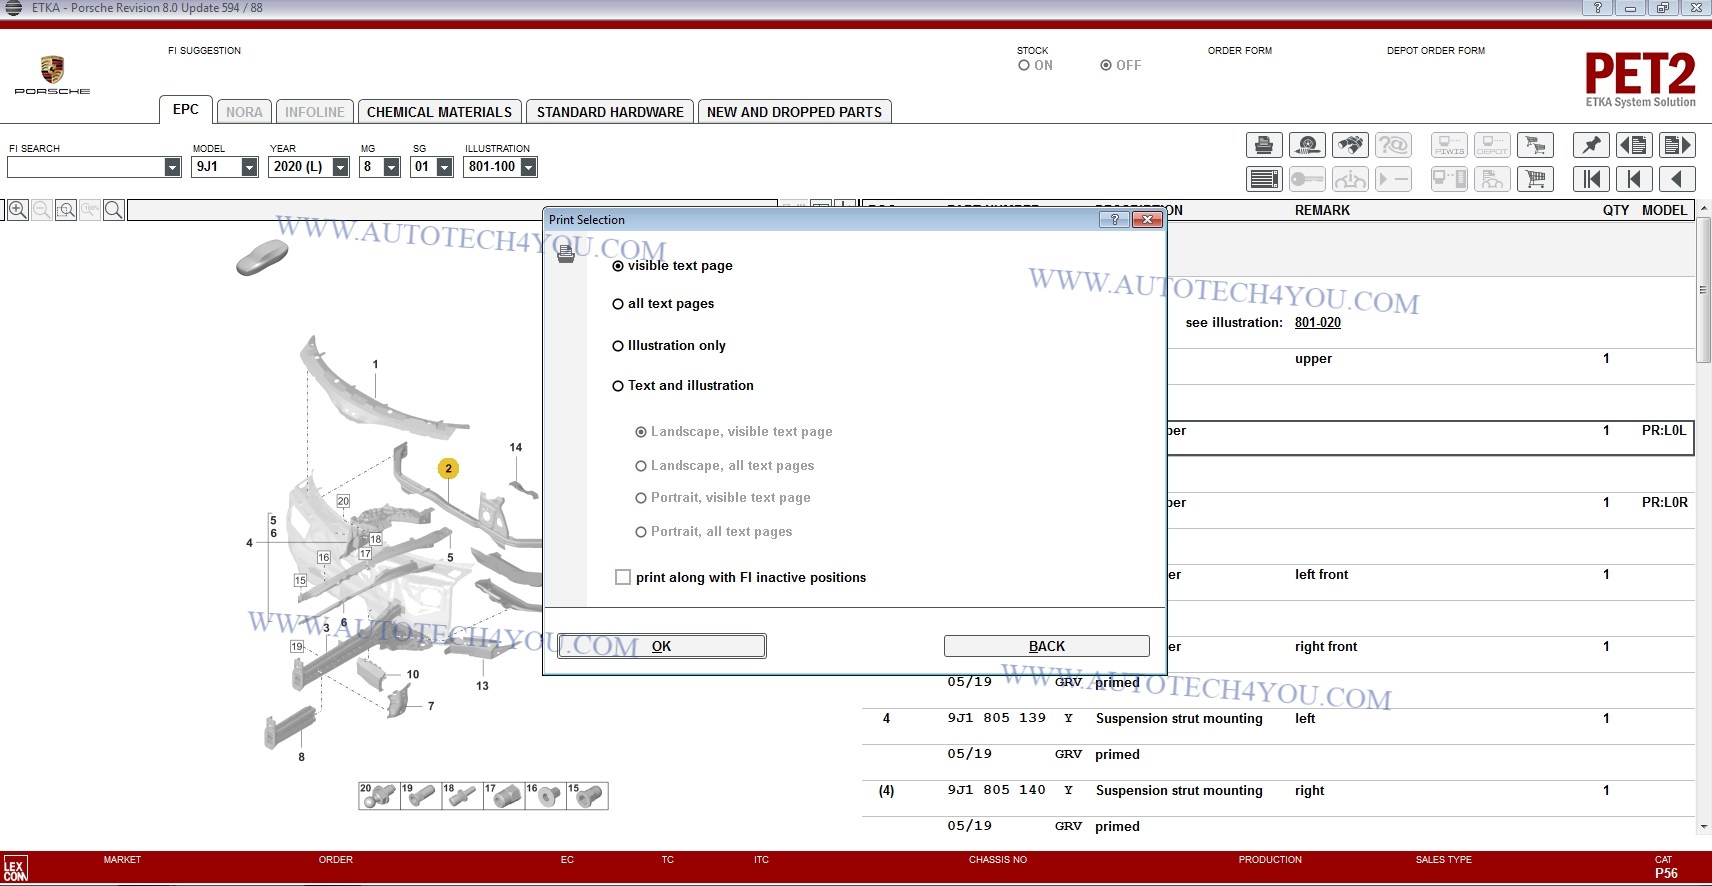Click the next-page document arrow icon
The height and width of the screenshot is (886, 1712).
(x=1677, y=146)
